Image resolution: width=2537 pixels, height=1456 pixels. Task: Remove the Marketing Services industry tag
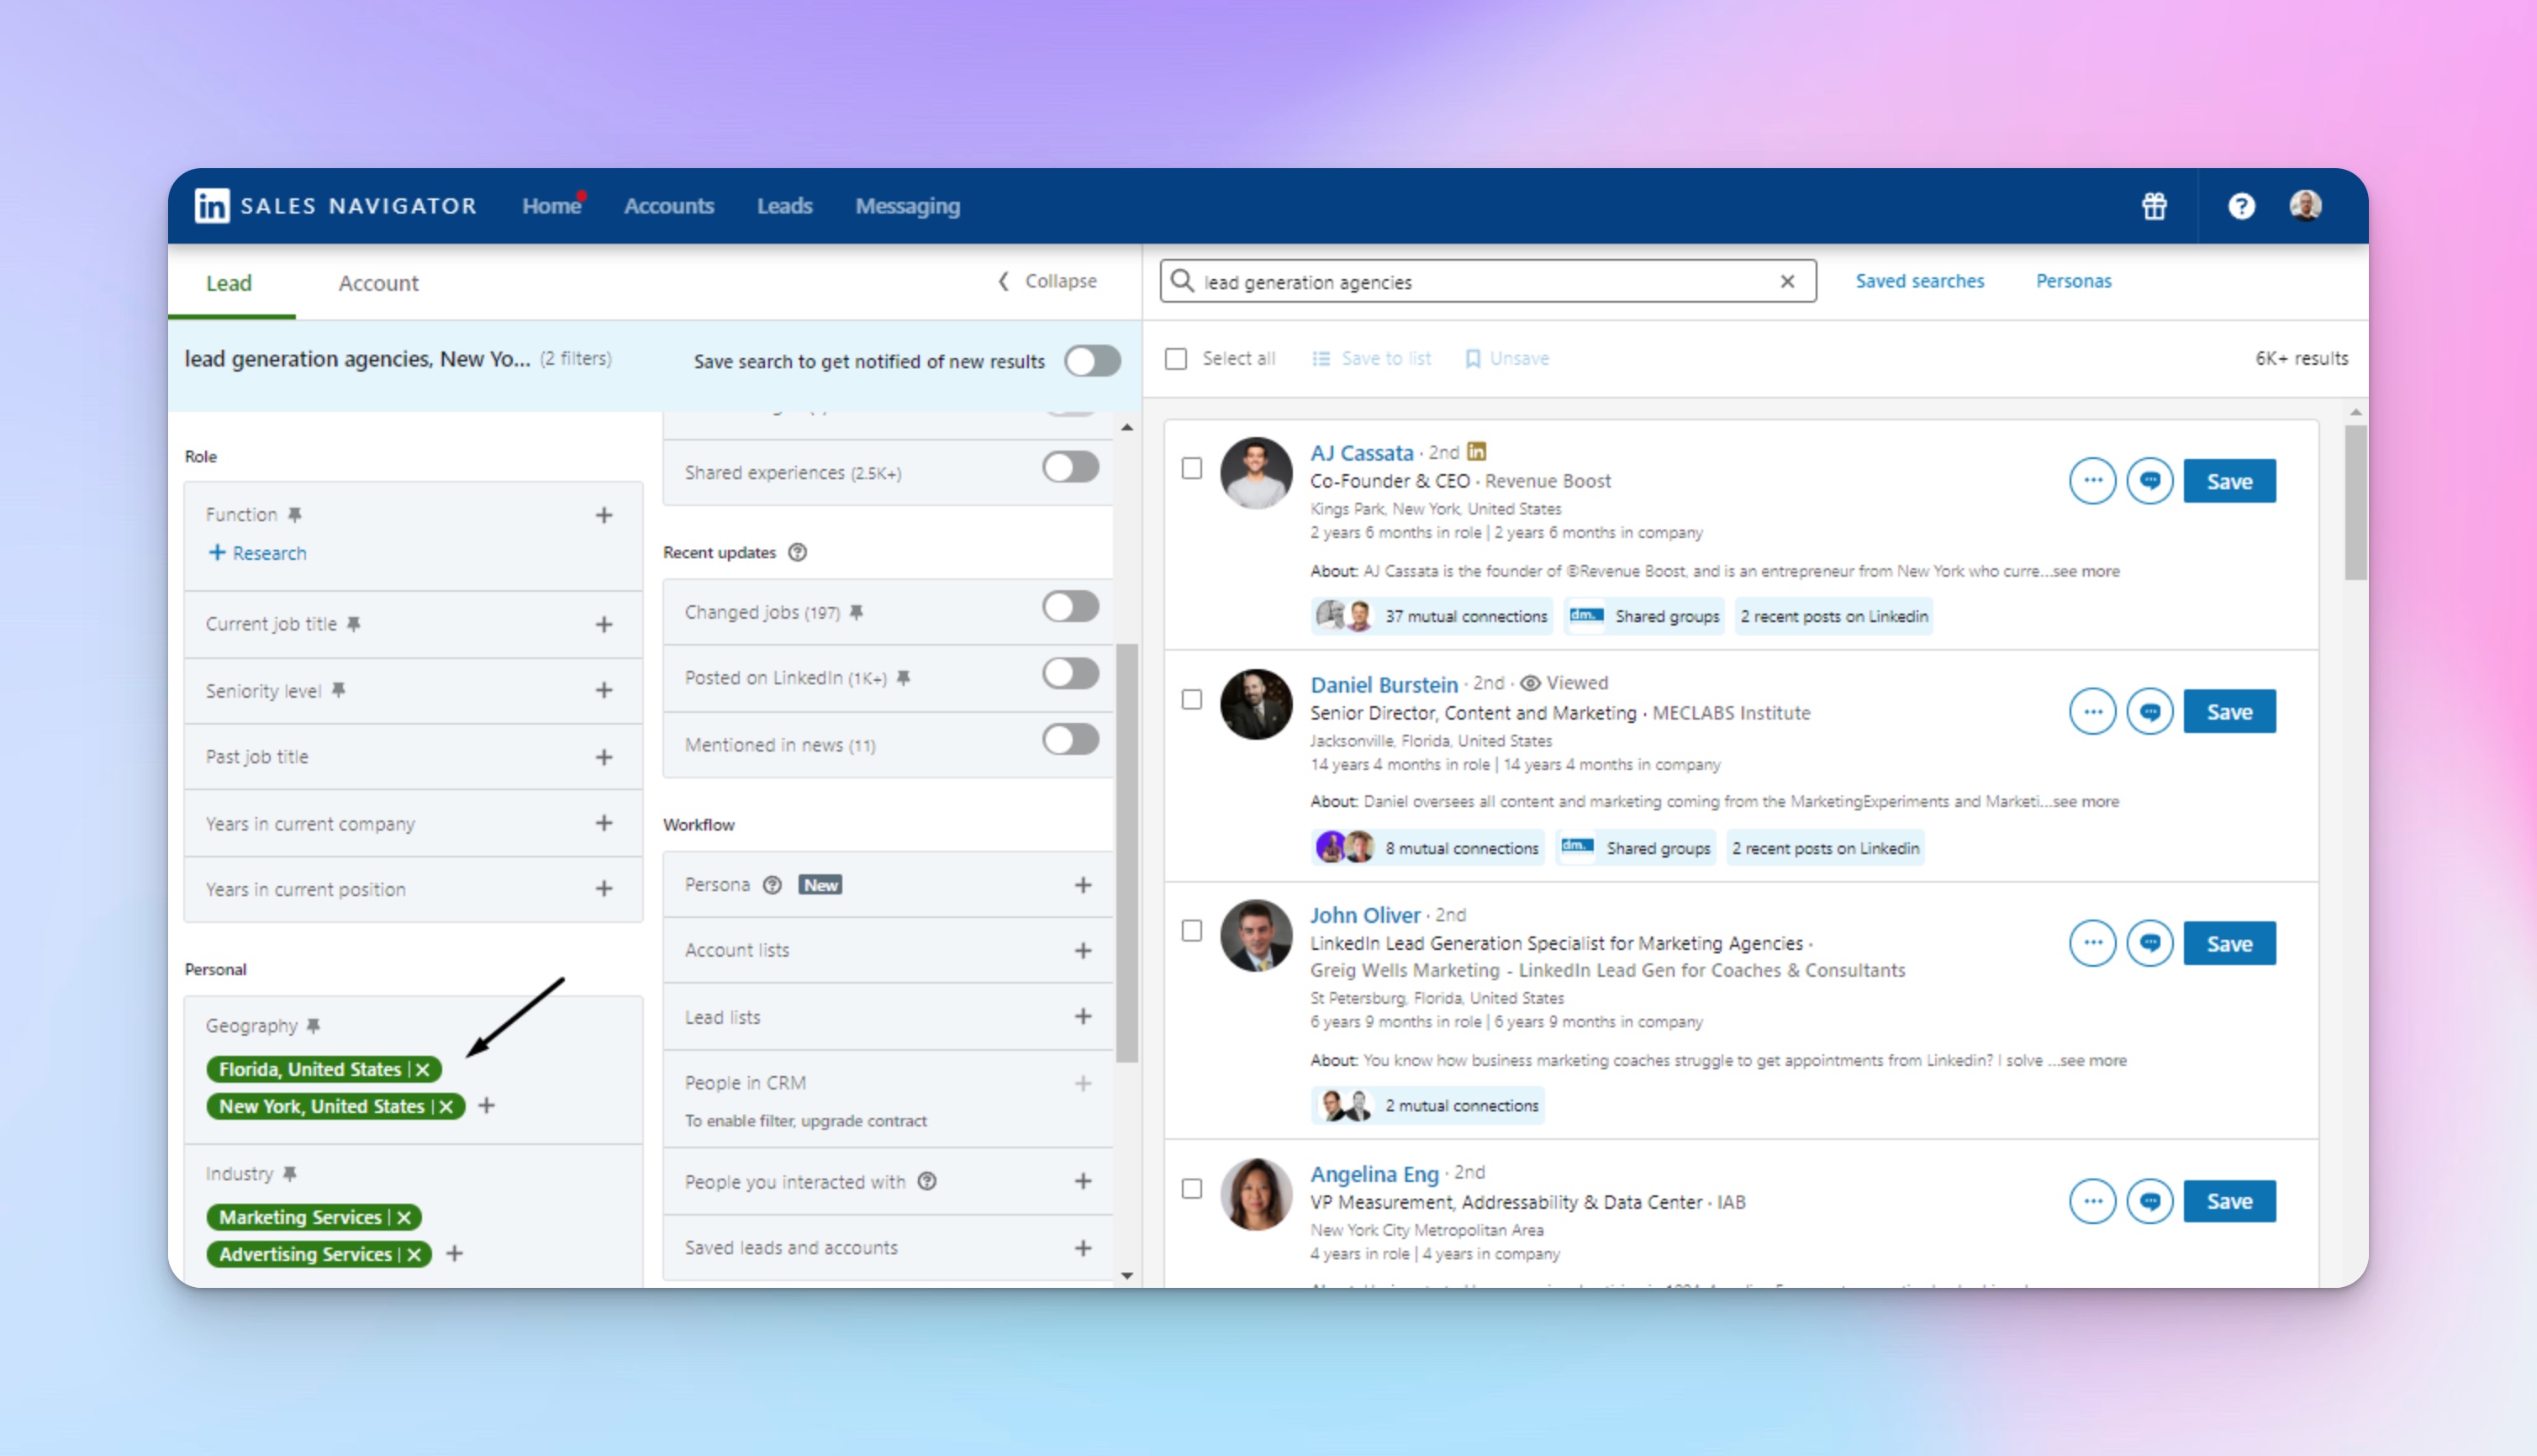[x=404, y=1217]
